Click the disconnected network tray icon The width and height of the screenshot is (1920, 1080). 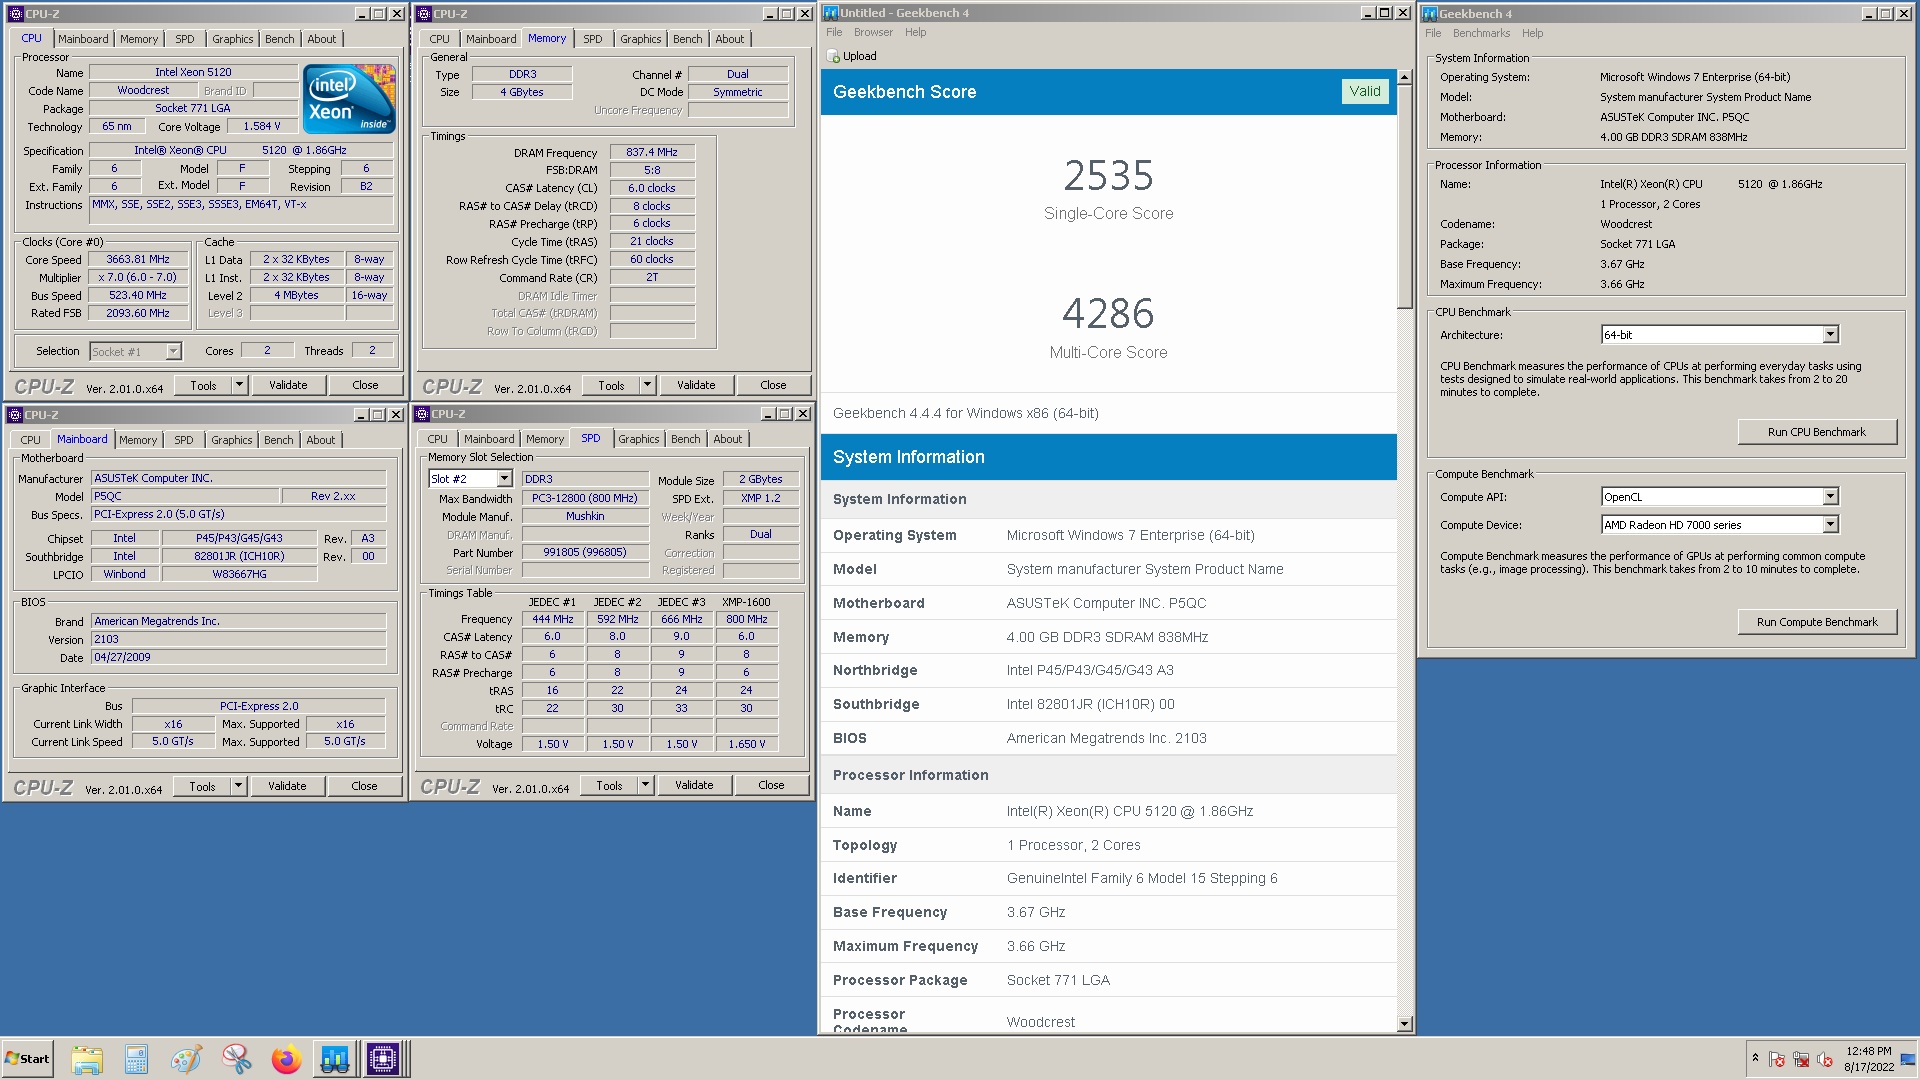click(1801, 1059)
